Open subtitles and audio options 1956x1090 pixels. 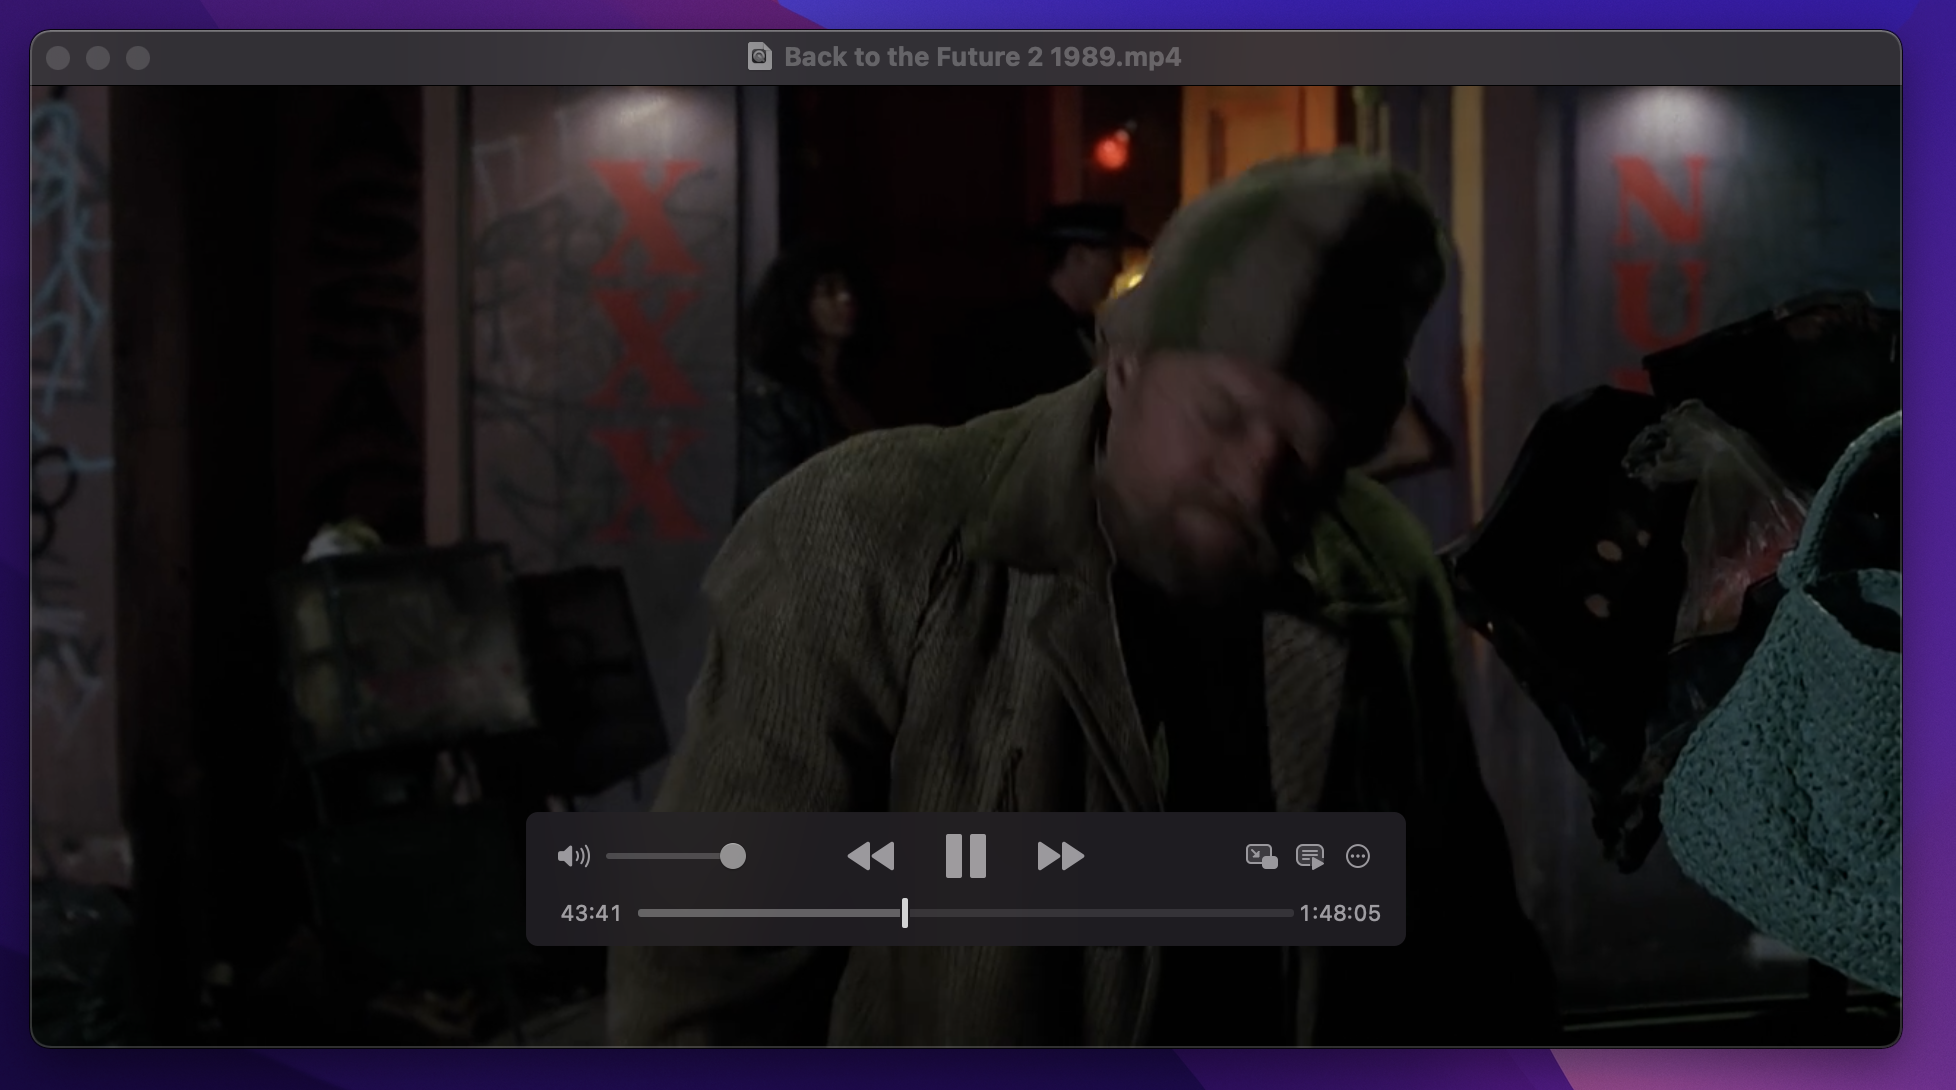[x=1310, y=856]
